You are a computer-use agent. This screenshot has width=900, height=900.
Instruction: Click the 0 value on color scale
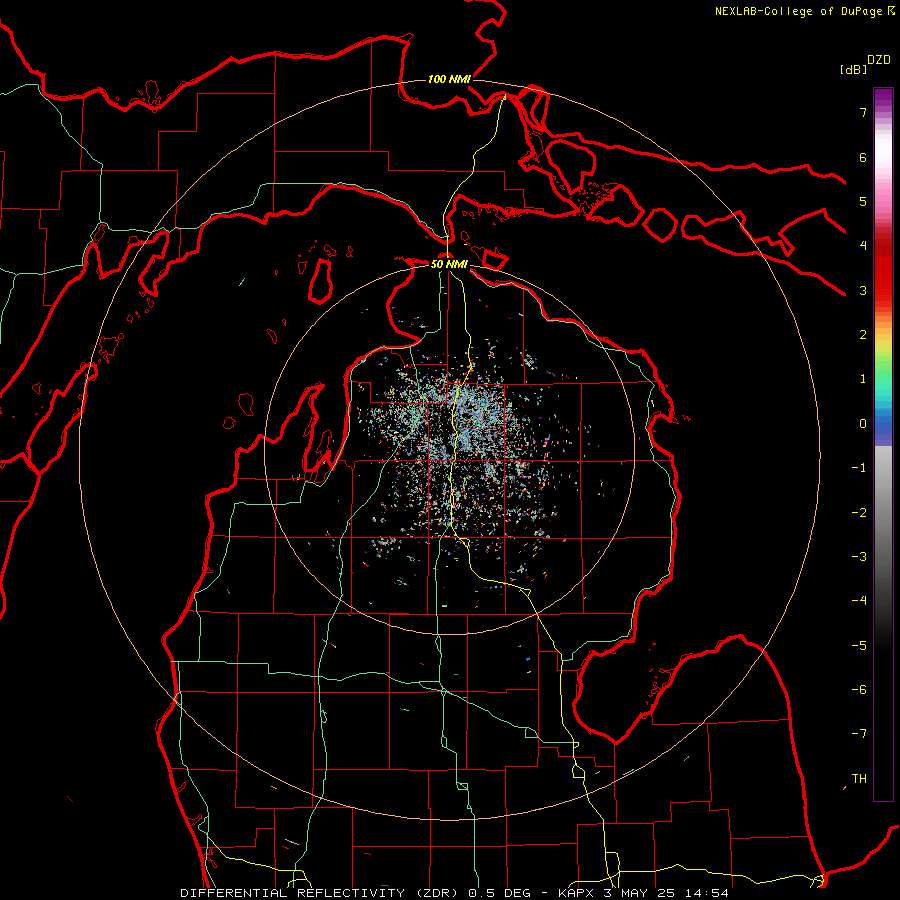(863, 424)
